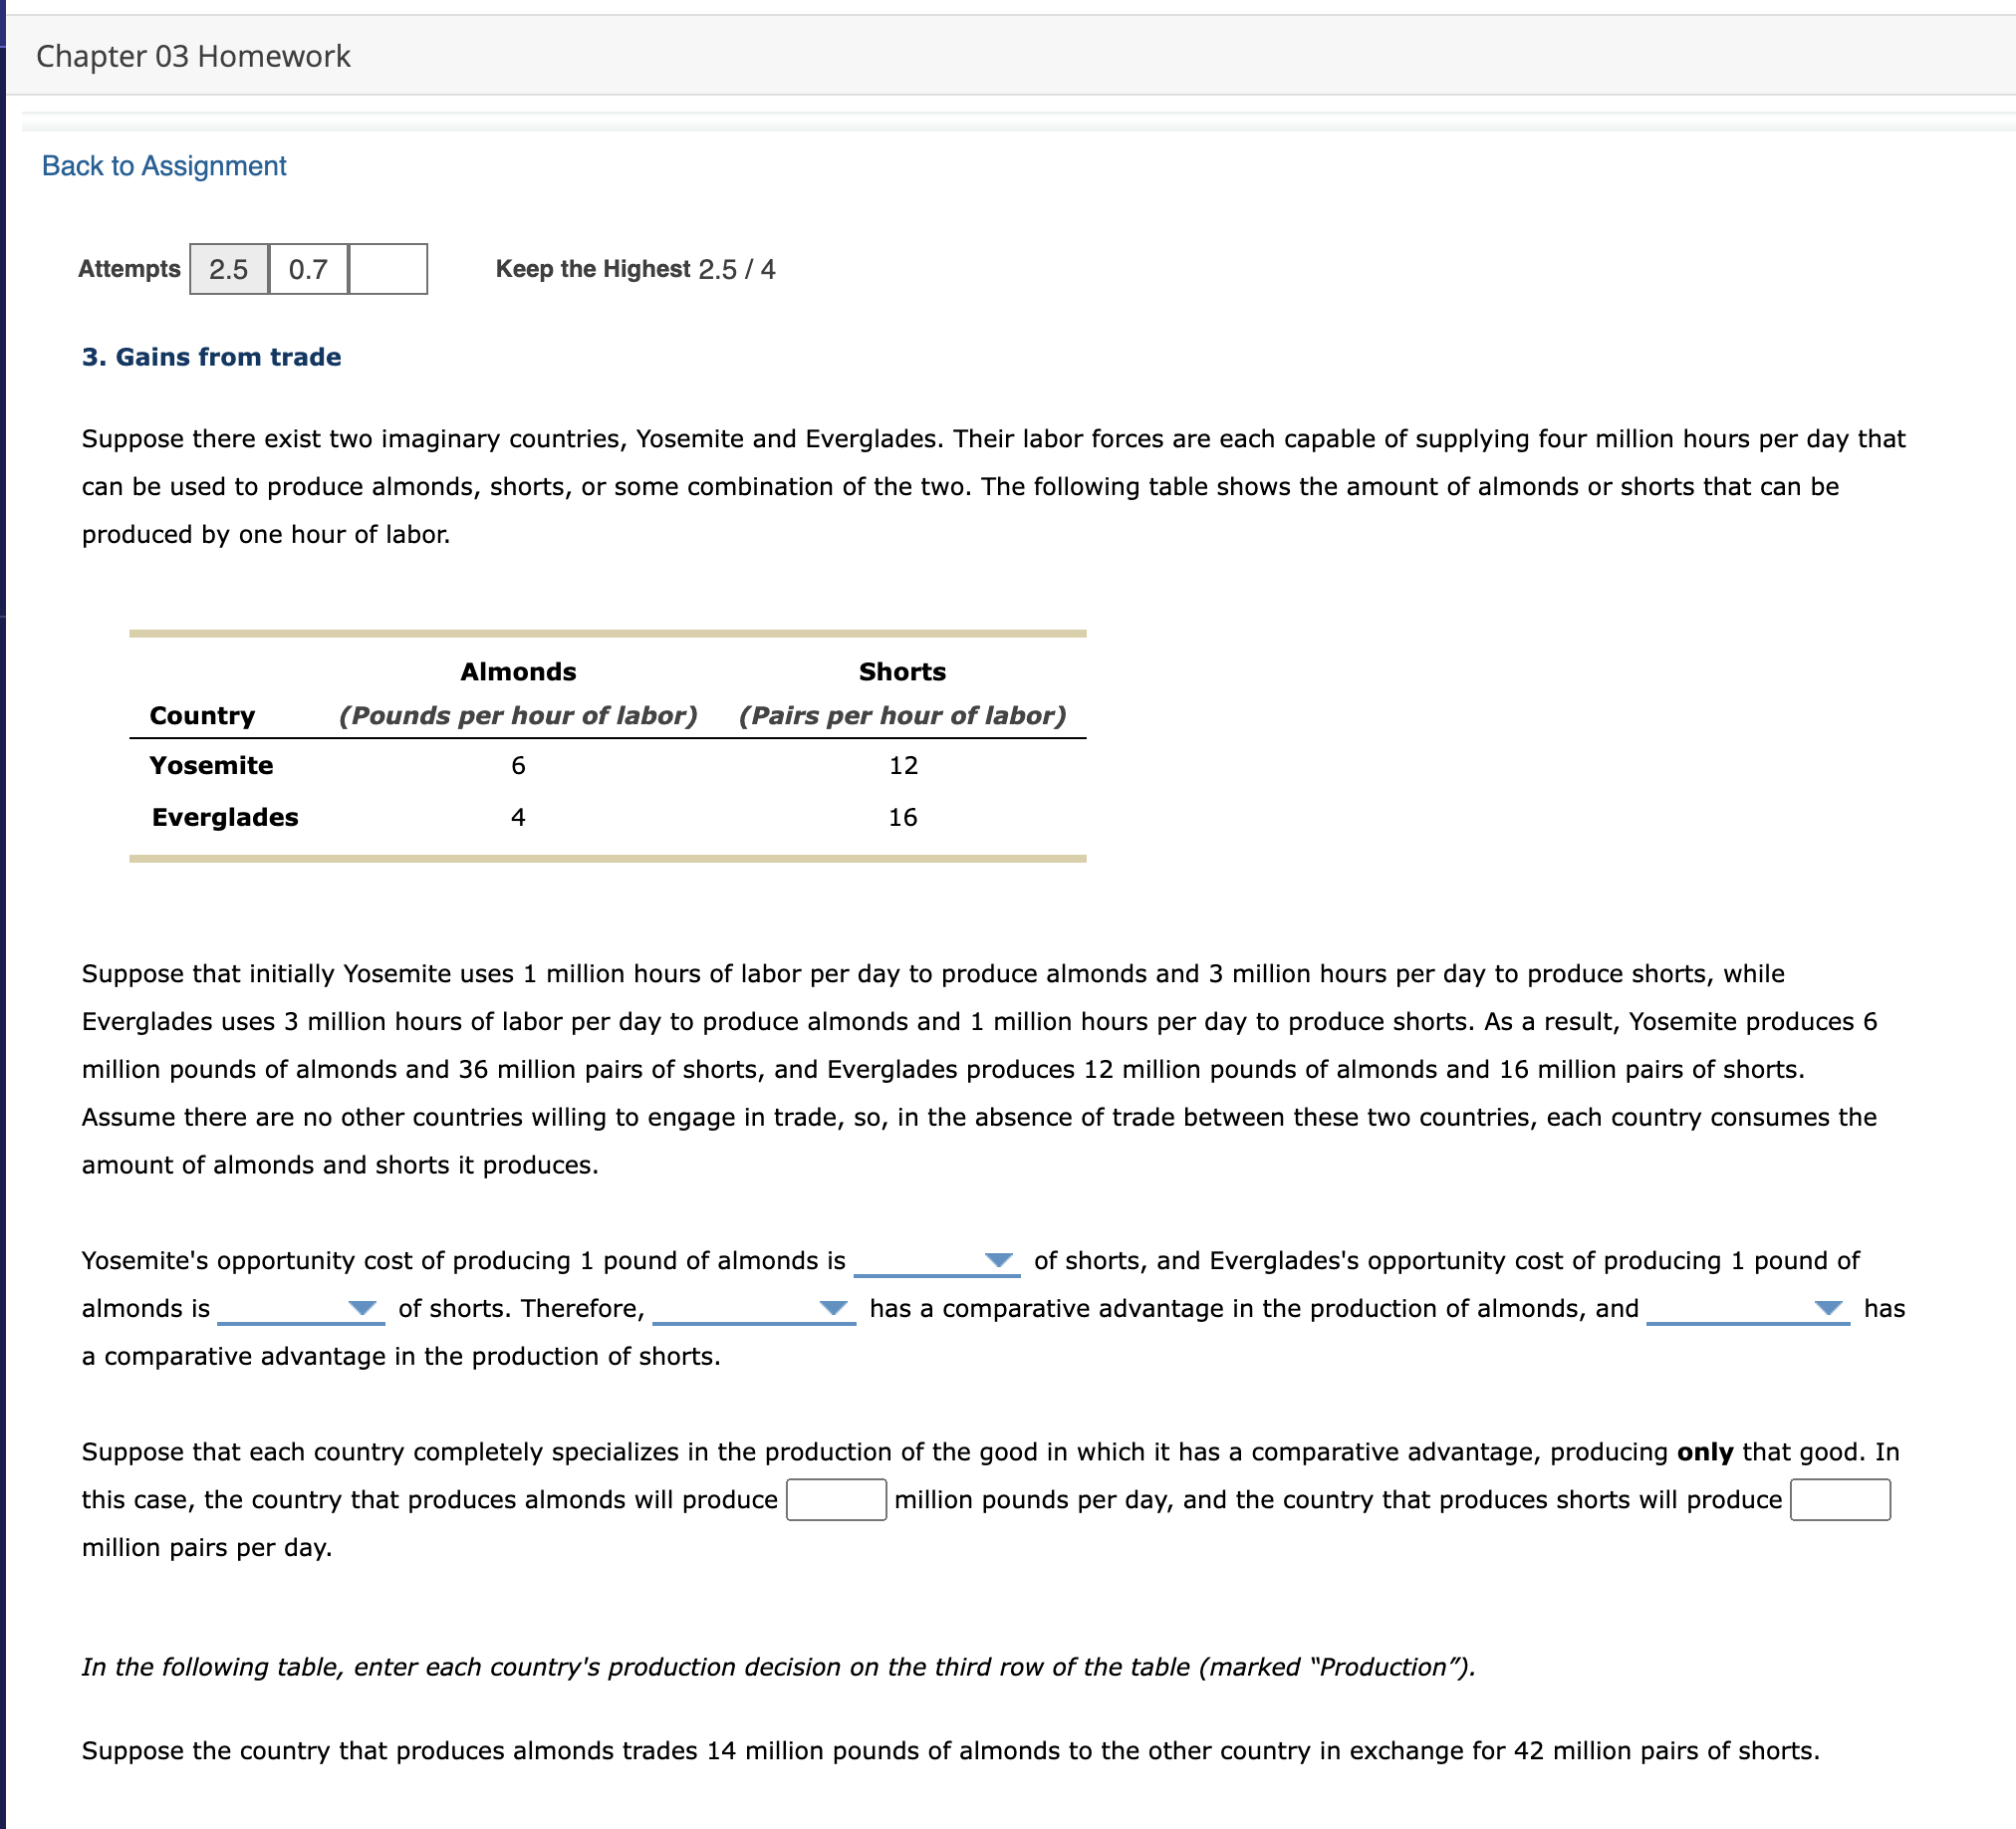
Task: Select the Almonds column header
Action: pos(518,671)
